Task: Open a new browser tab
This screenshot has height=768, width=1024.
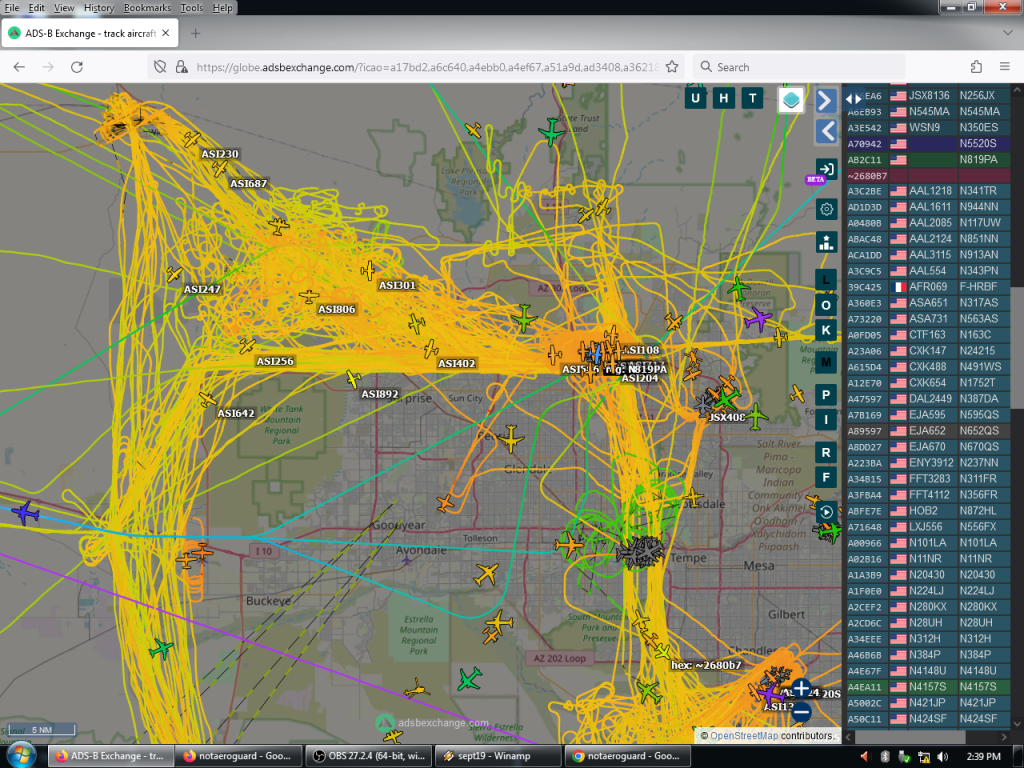Action: coord(195,33)
